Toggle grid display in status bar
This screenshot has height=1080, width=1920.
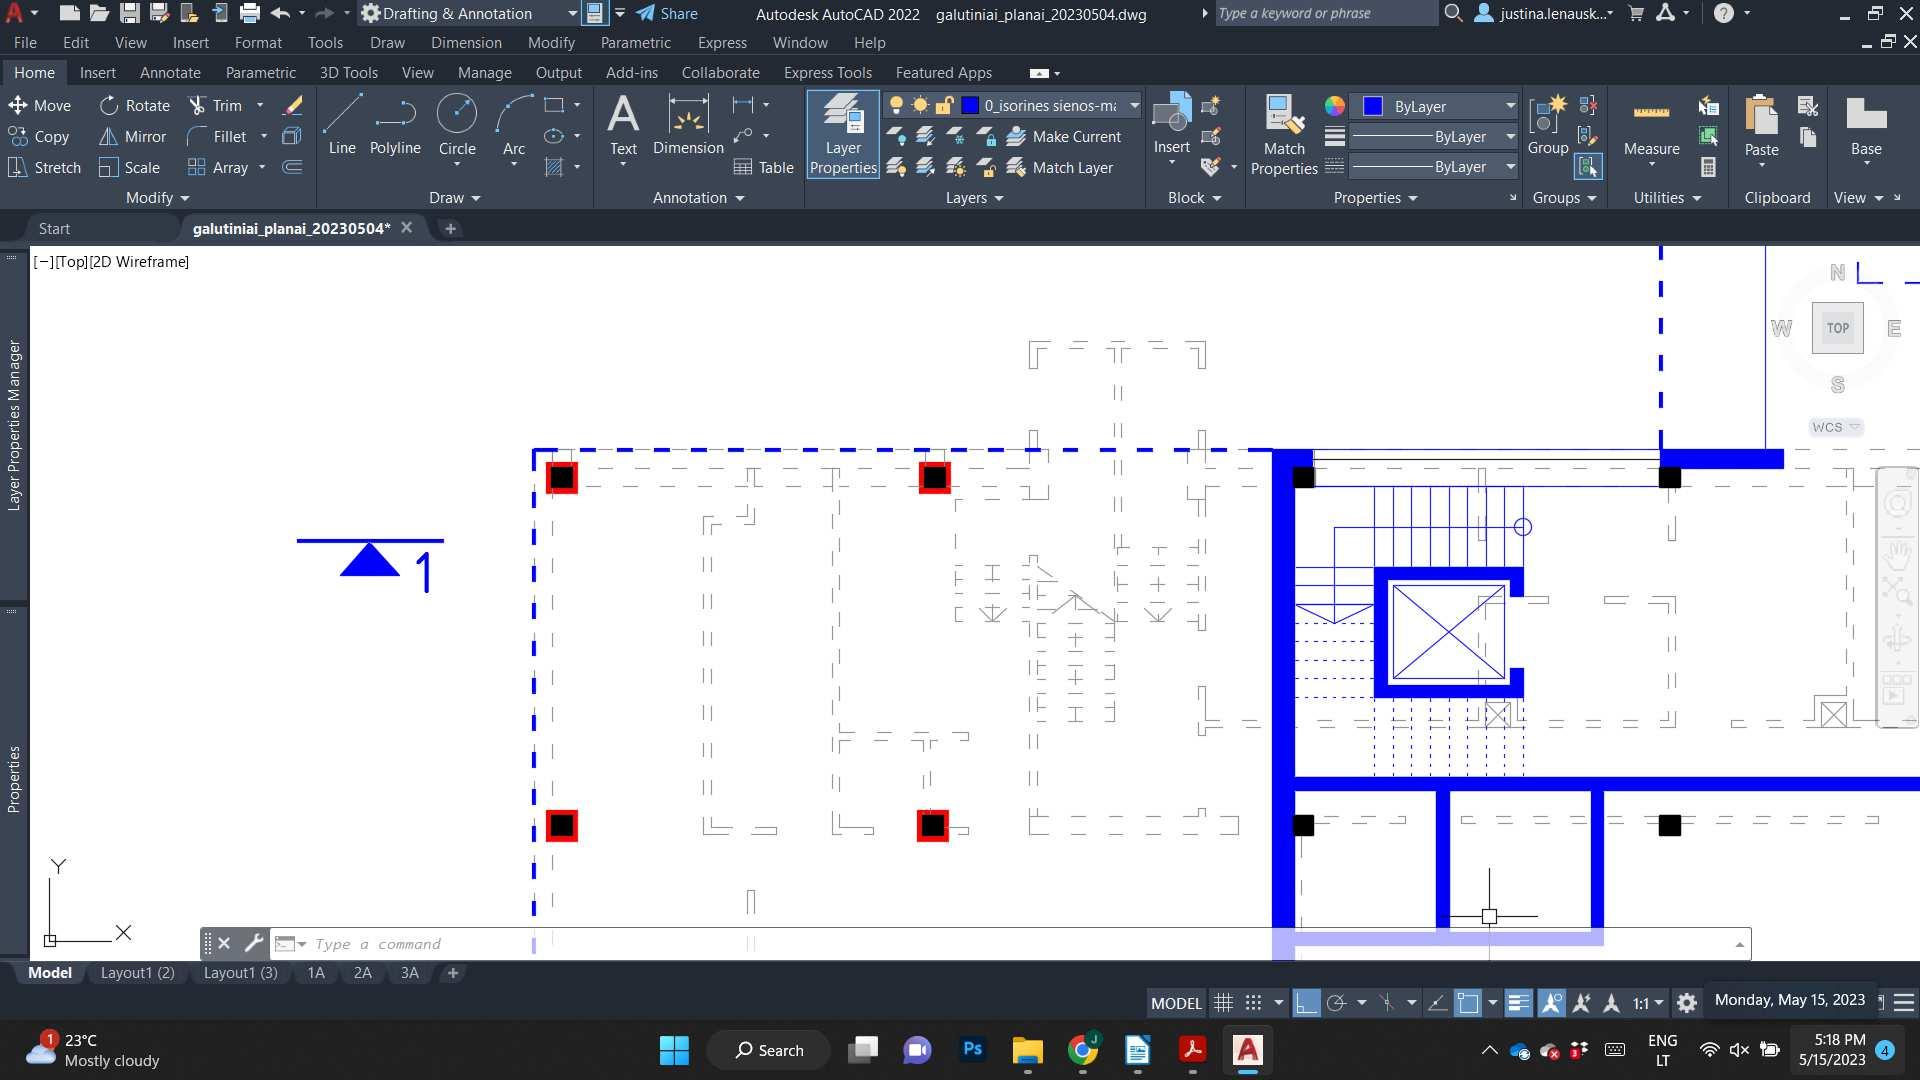1223,1003
